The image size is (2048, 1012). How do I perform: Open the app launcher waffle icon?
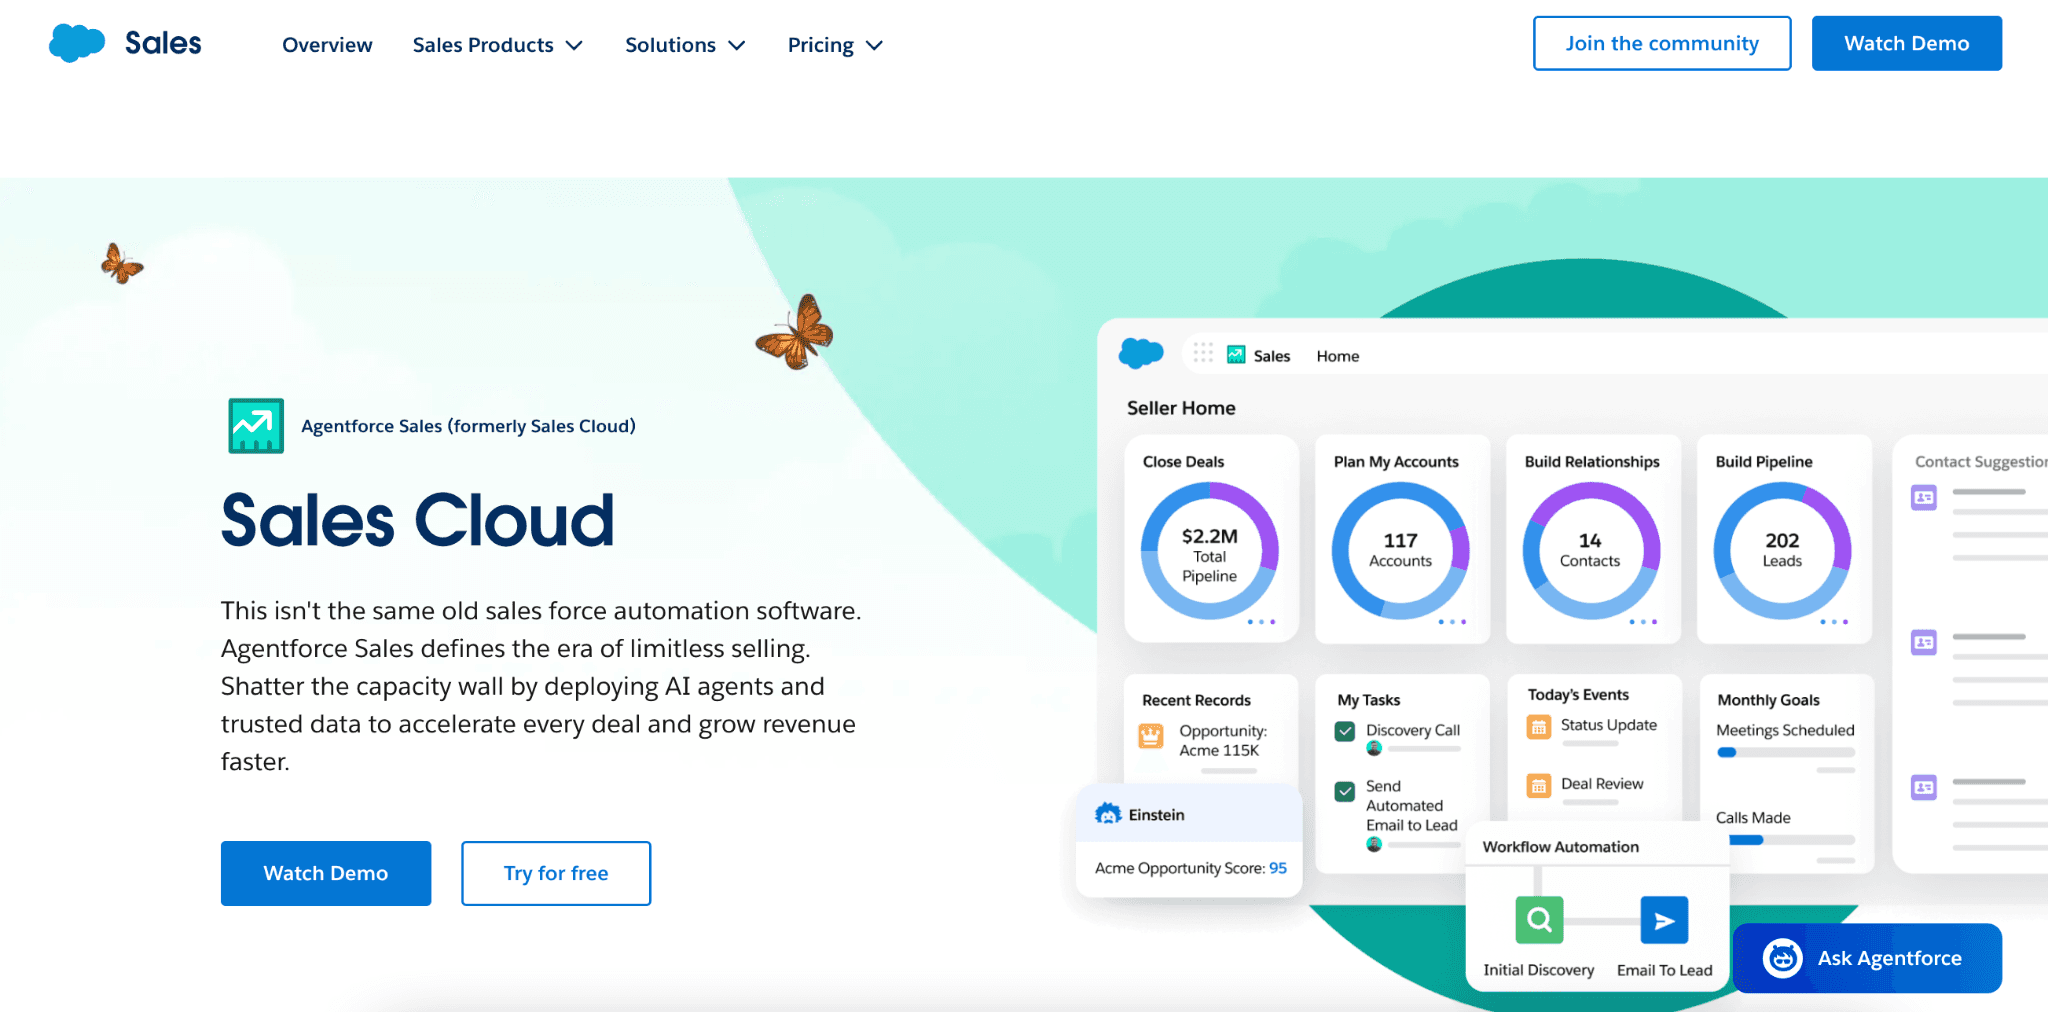pos(1203,354)
